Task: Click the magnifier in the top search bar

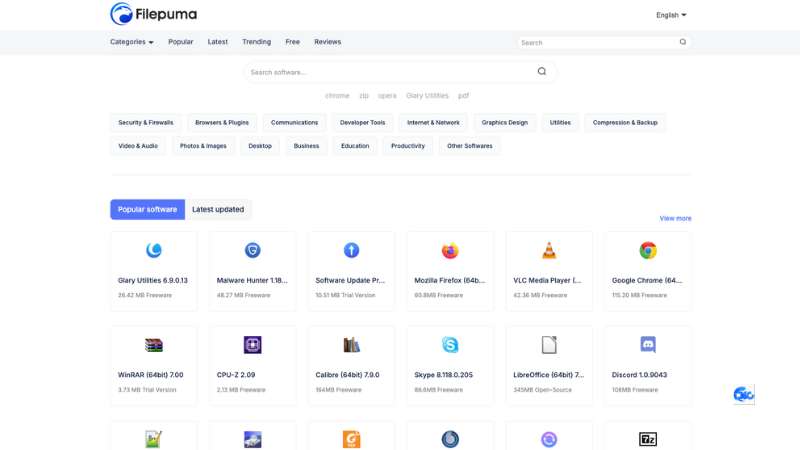Action: coord(683,42)
